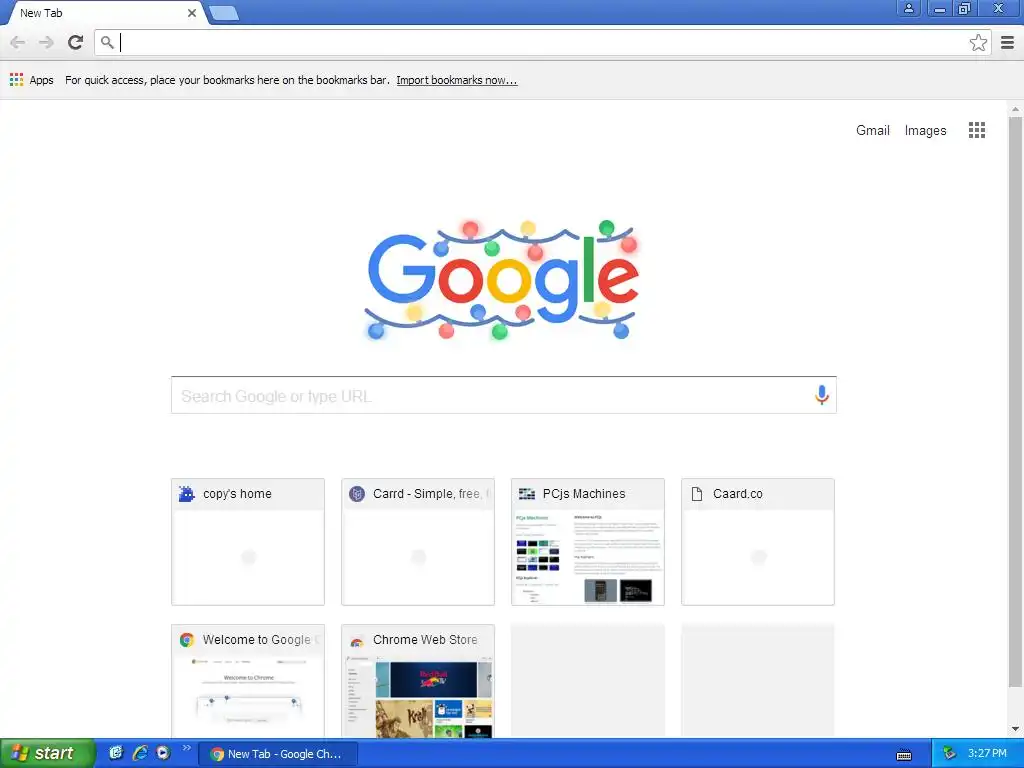Click the Show Desktop quick launch icon

116,753
